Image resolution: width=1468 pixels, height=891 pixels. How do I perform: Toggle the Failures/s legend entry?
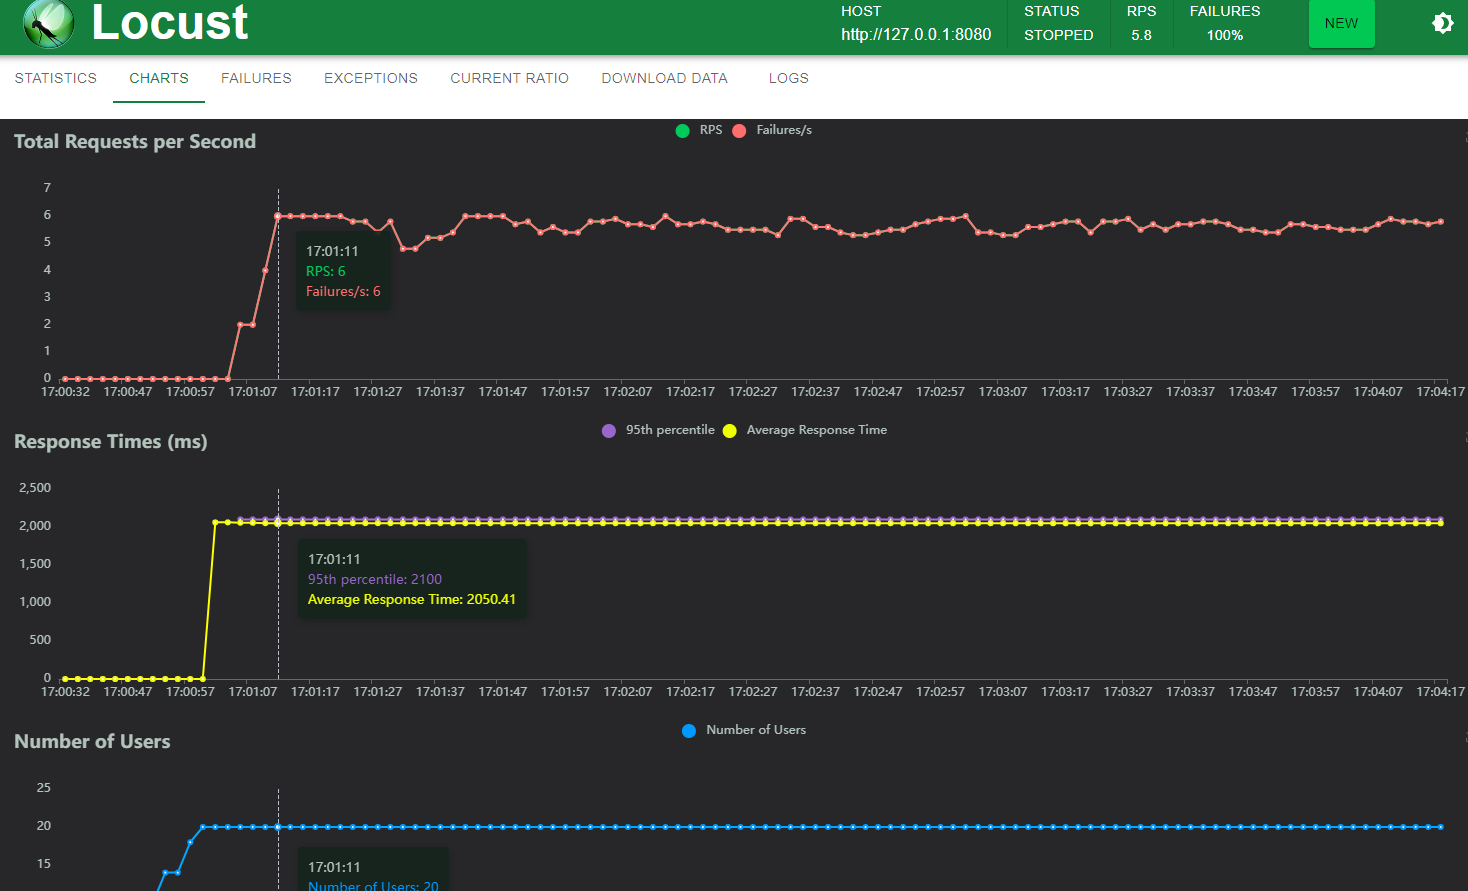pyautogui.click(x=772, y=130)
